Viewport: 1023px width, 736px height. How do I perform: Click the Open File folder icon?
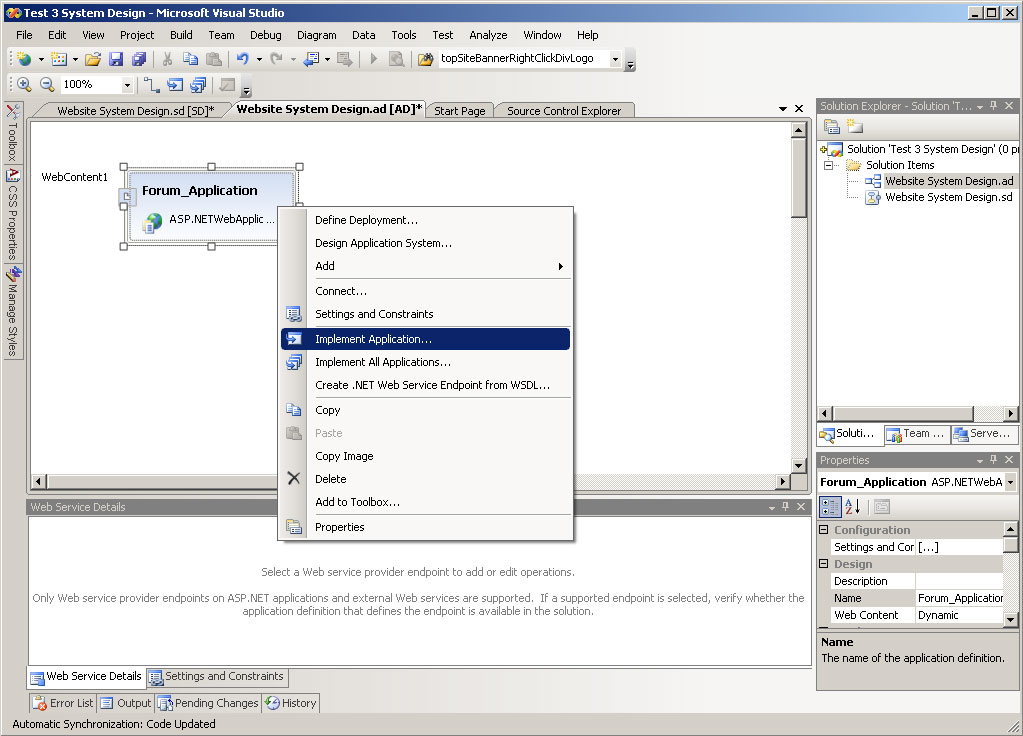point(93,59)
